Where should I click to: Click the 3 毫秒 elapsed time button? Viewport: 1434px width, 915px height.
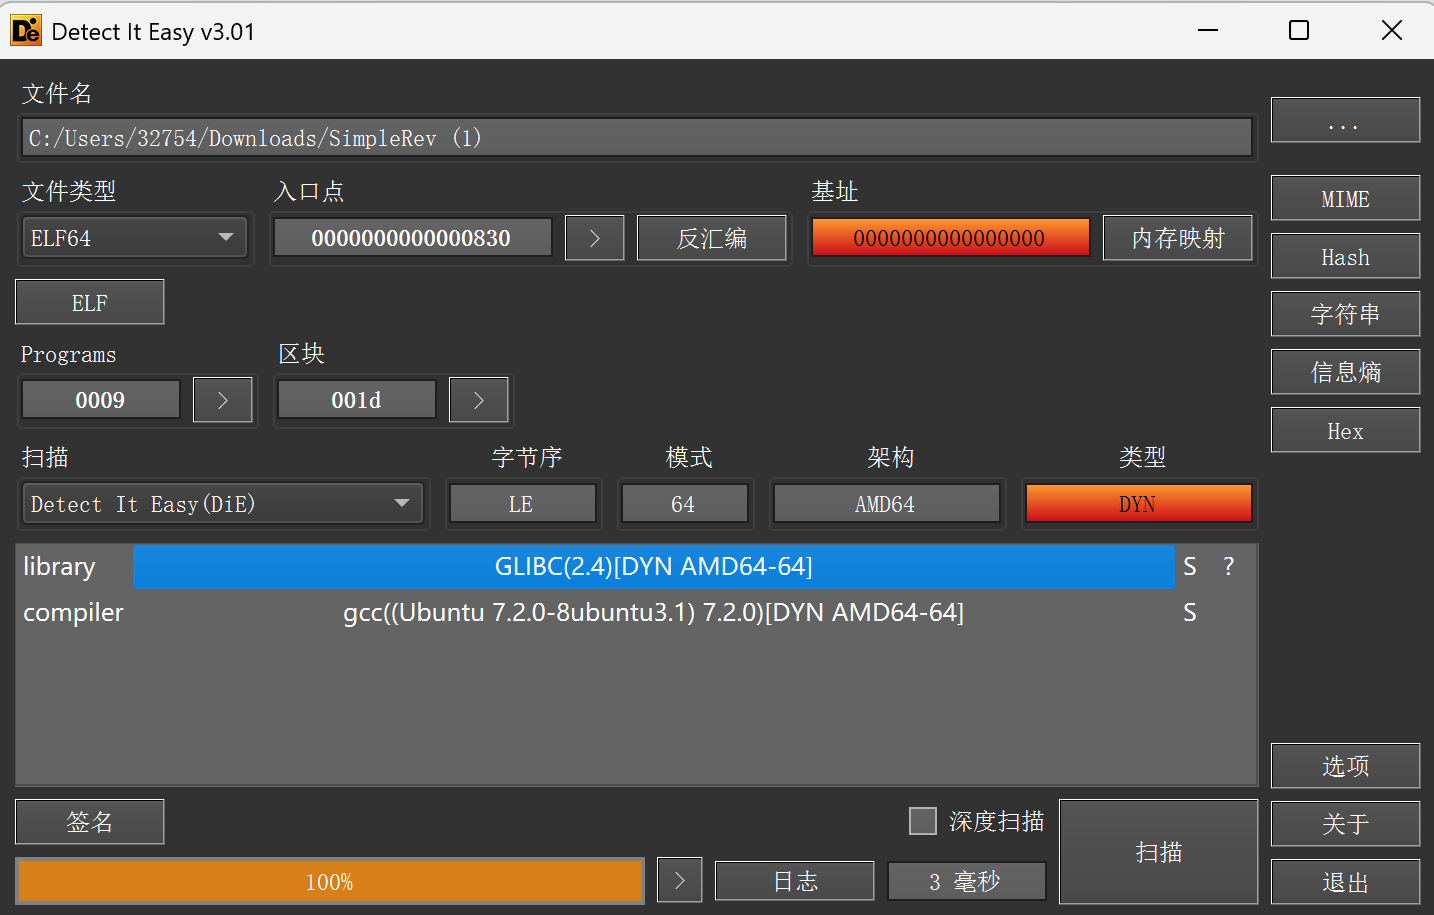pos(966,881)
